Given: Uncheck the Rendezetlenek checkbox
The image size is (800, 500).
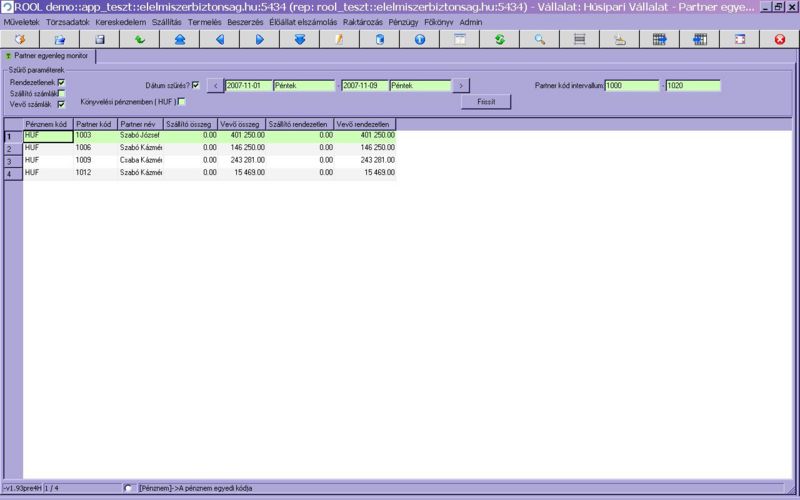Looking at the screenshot, I should tap(61, 83).
